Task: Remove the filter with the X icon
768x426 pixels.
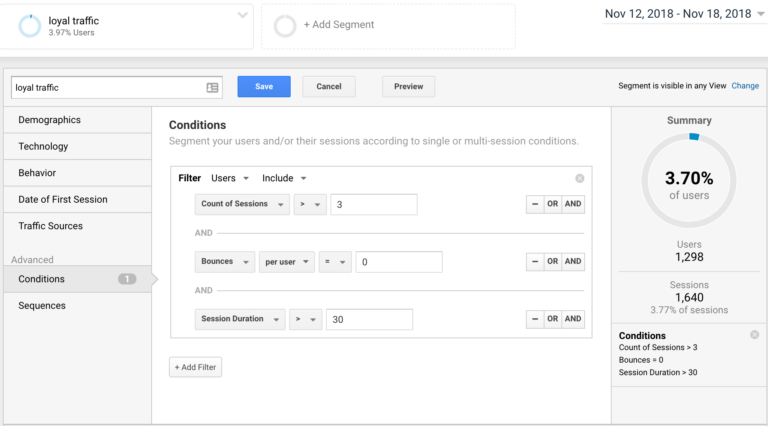Action: [579, 178]
